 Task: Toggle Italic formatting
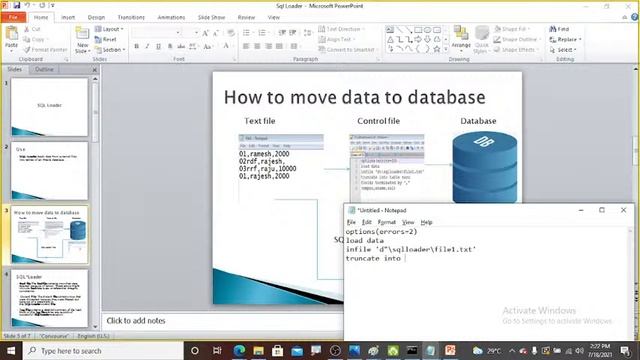(147, 46)
